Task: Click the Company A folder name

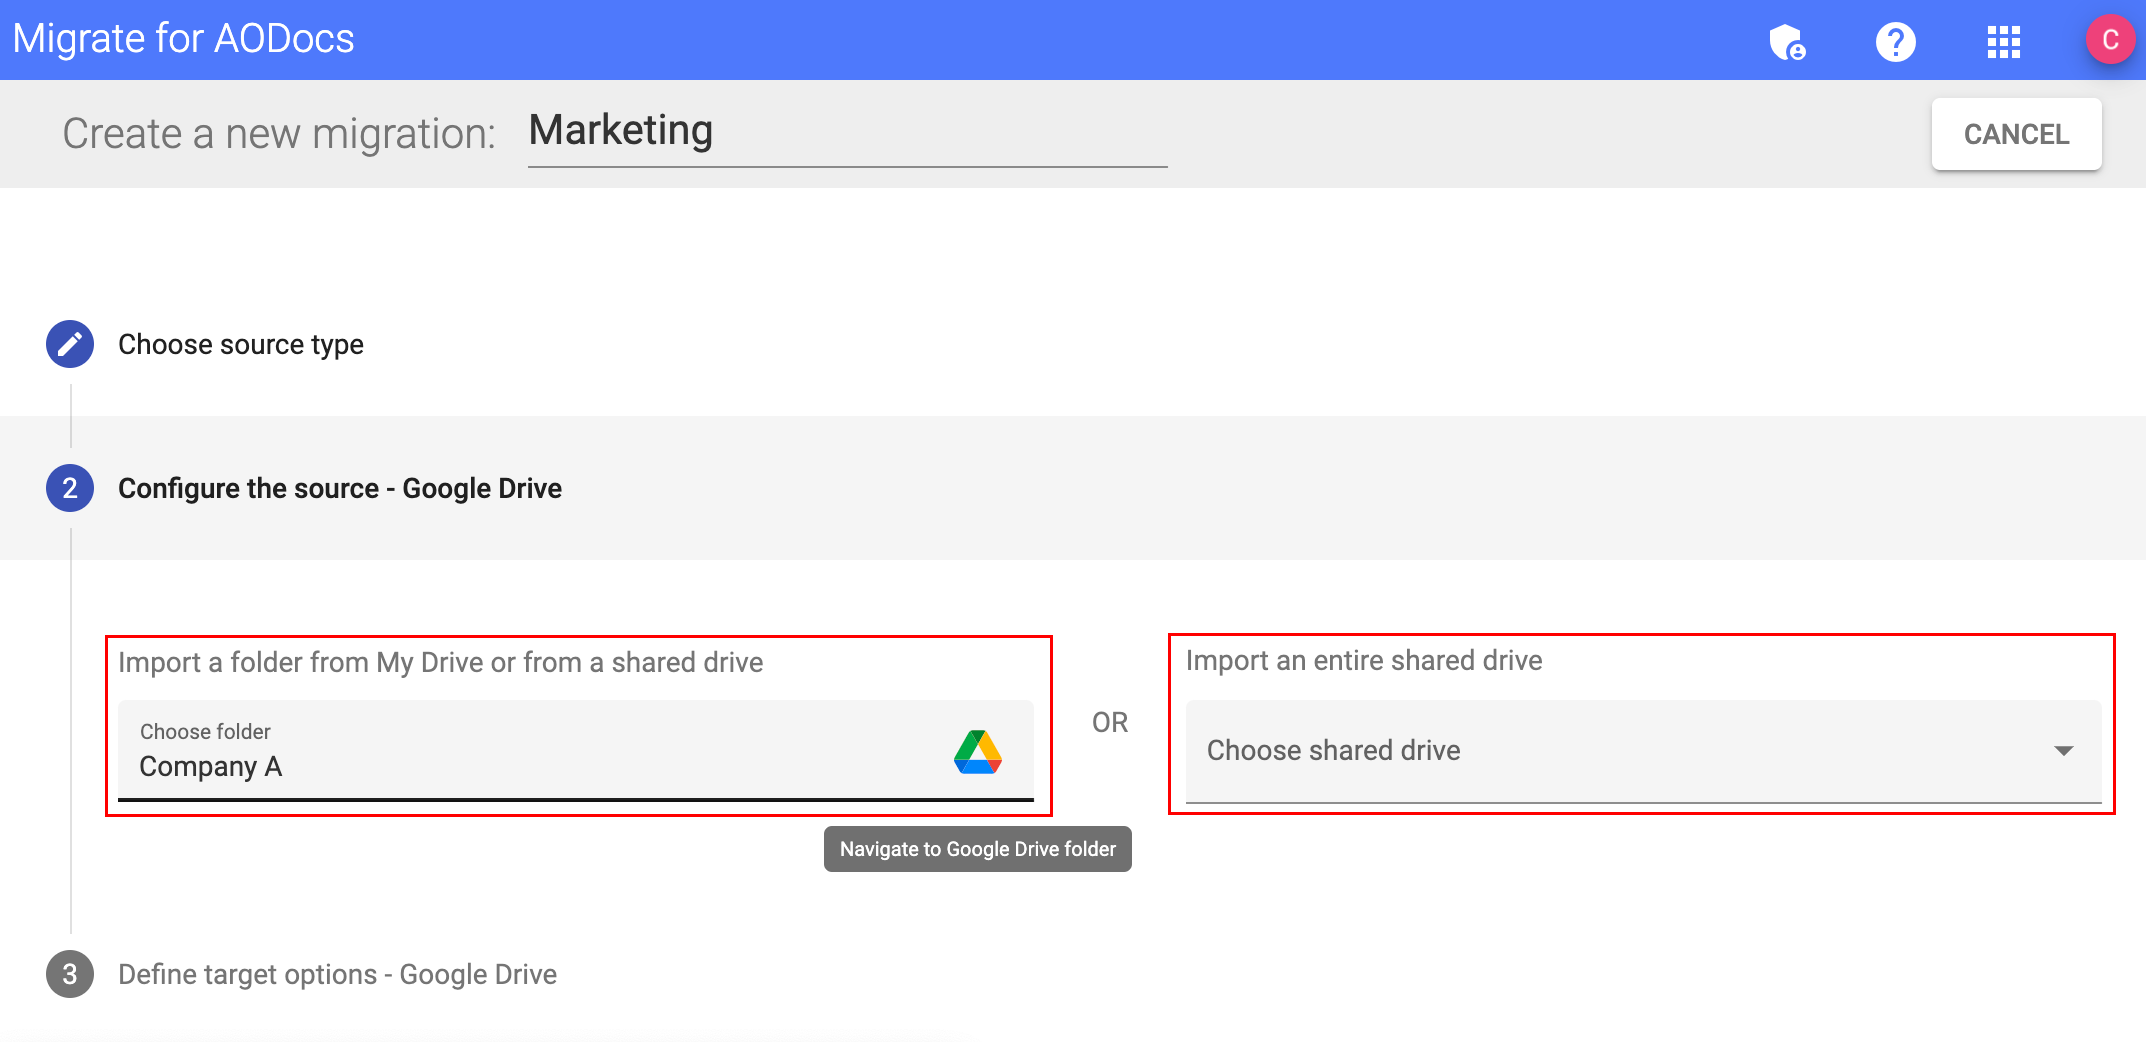Action: click(210, 766)
